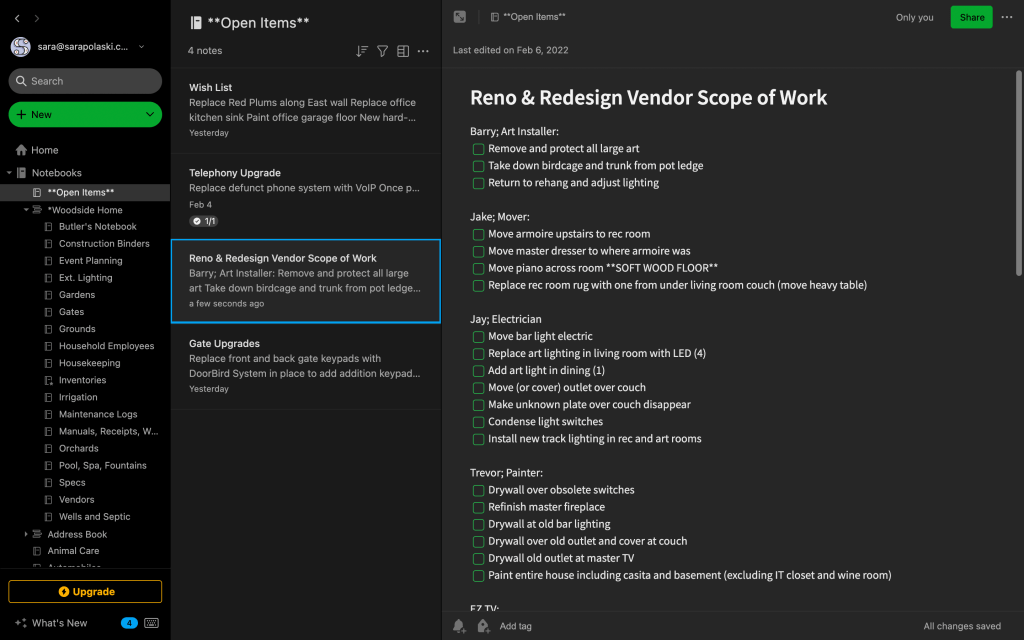Check 'Remove and protect all large art'
1024x640 pixels.
point(479,149)
